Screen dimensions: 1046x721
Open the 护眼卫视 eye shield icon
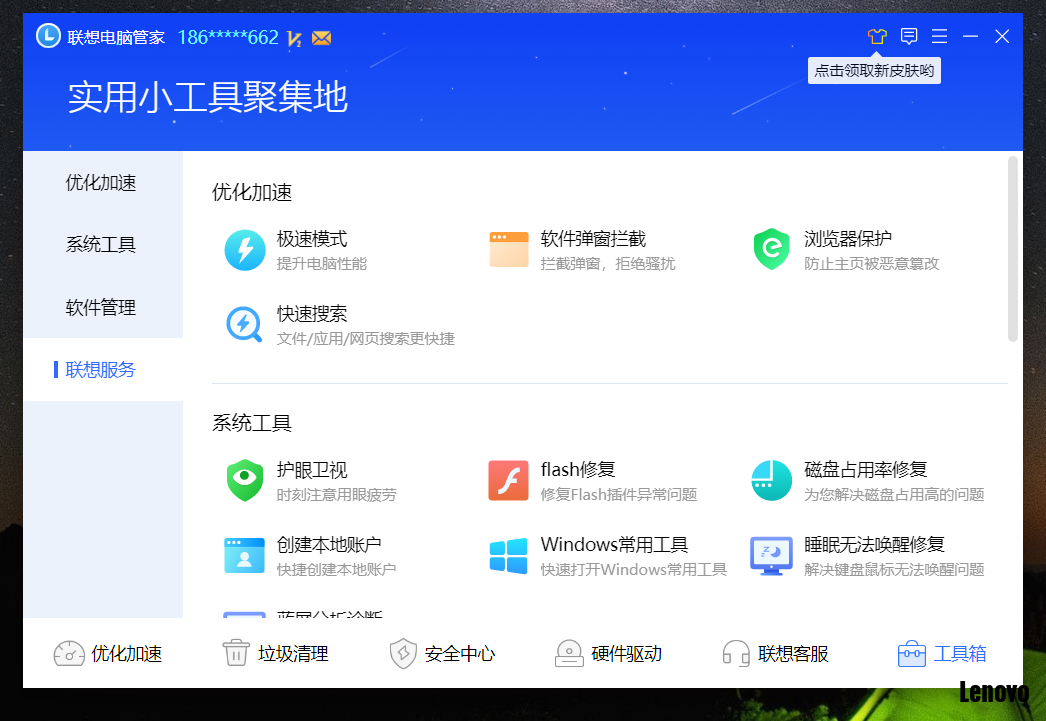(x=245, y=481)
